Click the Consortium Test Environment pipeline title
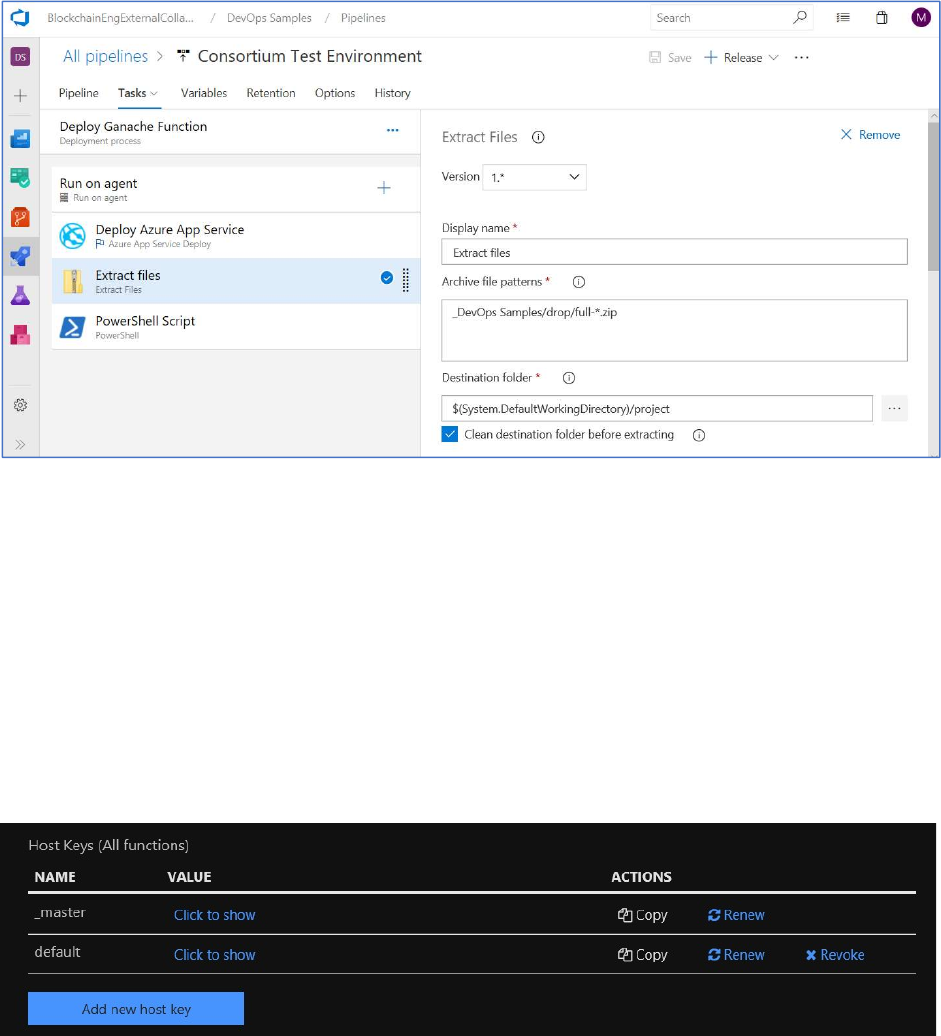The height and width of the screenshot is (1036, 941). coord(310,57)
